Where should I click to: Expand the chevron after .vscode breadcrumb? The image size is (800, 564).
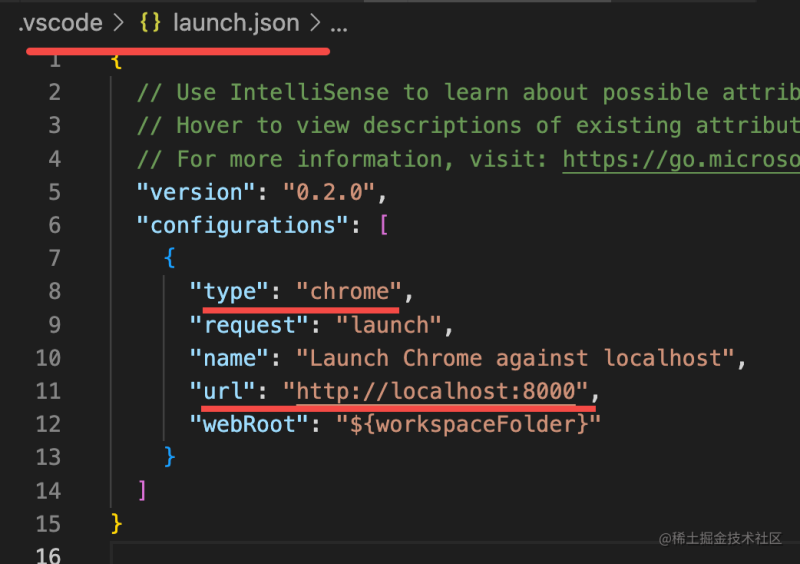point(120,23)
